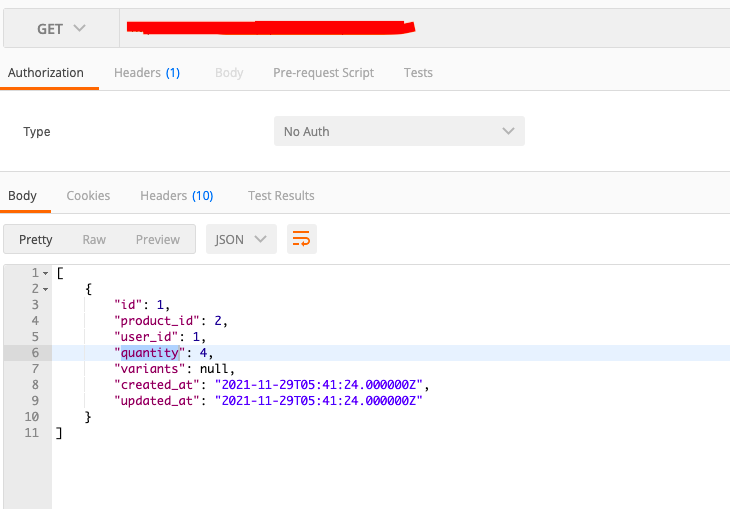Switch to Preview response view
This screenshot has width=730, height=509.
[157, 239]
